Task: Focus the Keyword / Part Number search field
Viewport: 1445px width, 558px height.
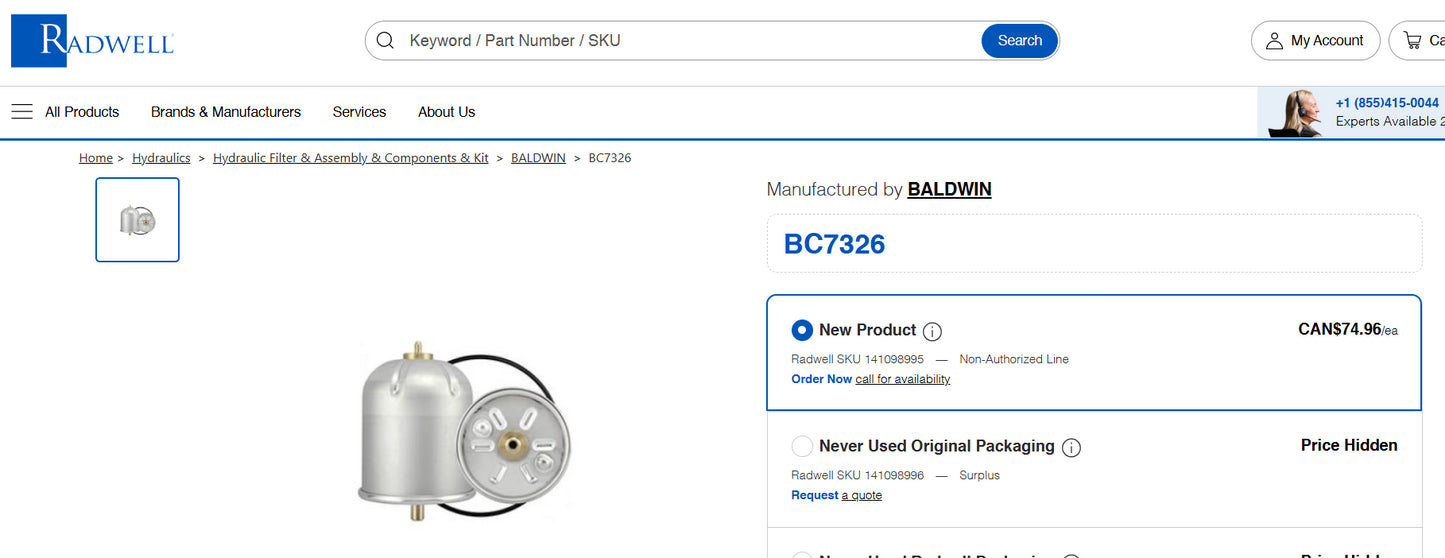Action: [690, 41]
